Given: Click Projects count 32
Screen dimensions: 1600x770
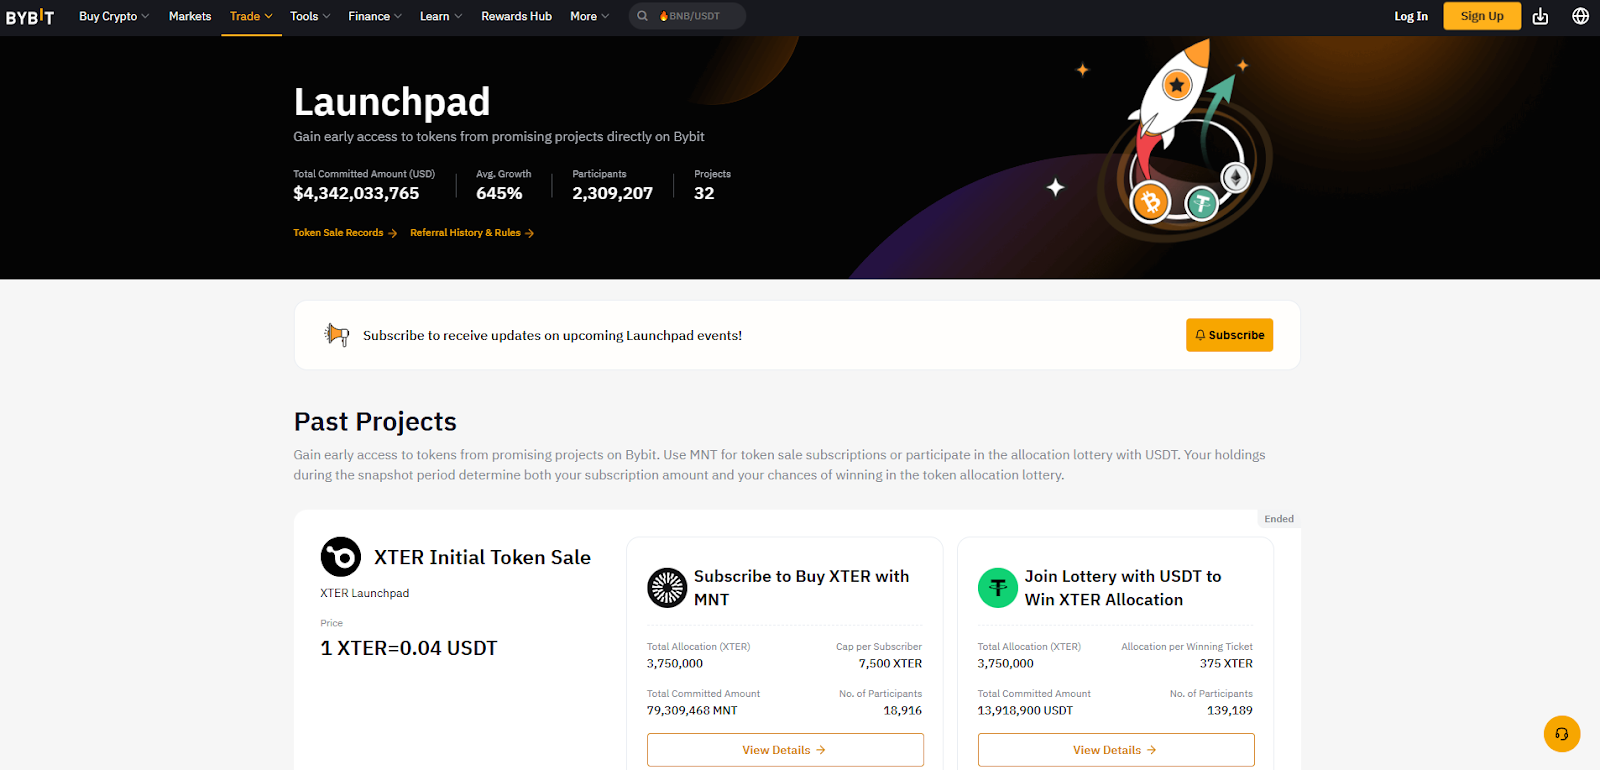Looking at the screenshot, I should 704,193.
